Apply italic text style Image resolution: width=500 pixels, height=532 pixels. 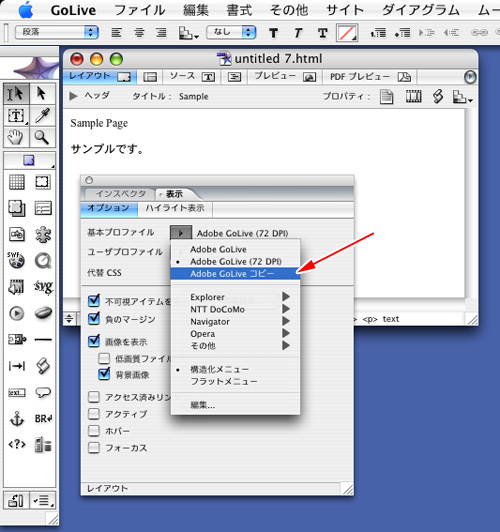(x=298, y=33)
